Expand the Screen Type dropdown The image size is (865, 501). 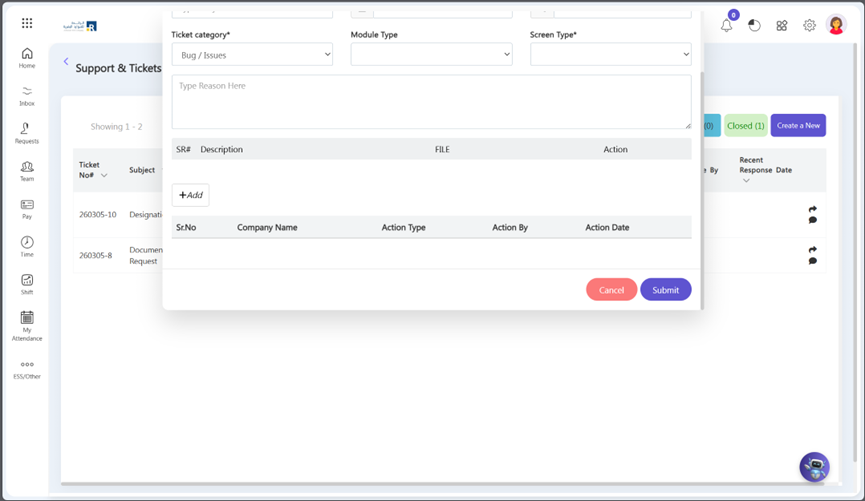610,55
